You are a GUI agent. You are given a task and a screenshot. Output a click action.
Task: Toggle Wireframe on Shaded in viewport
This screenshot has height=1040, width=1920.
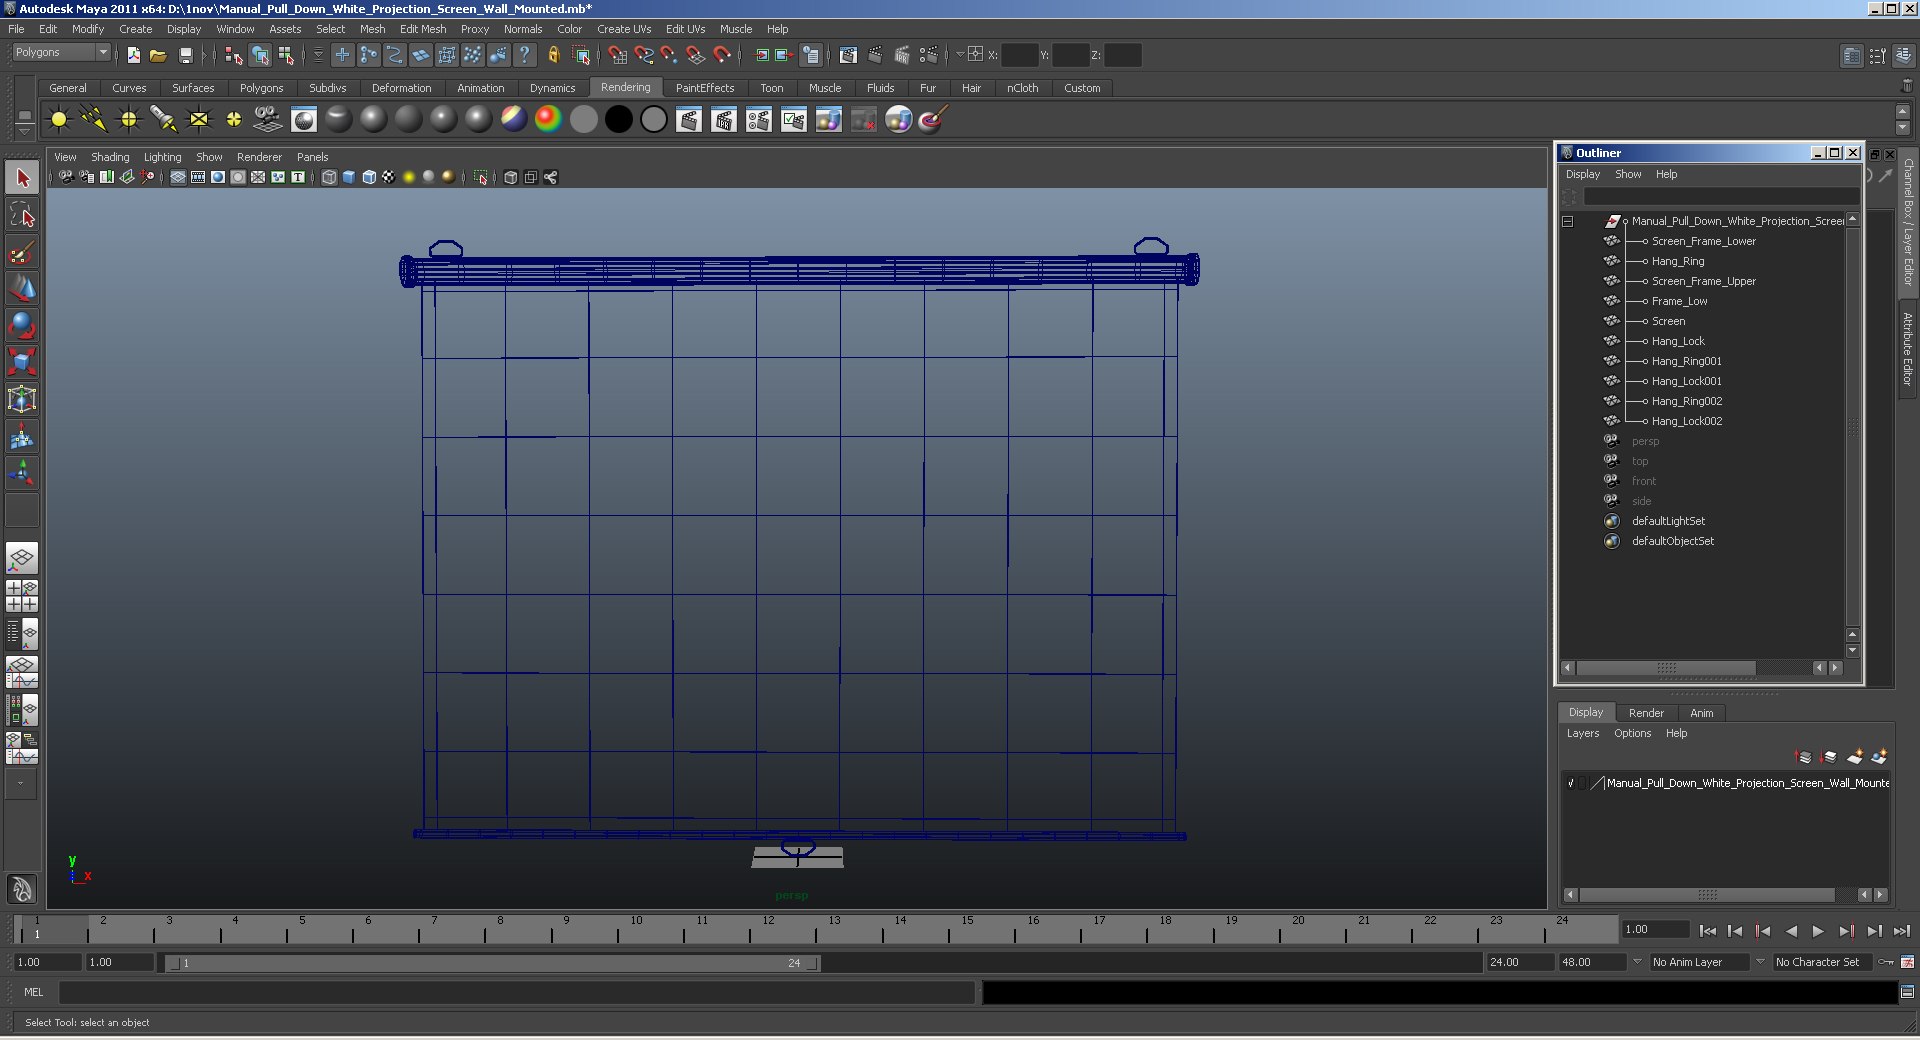point(369,177)
